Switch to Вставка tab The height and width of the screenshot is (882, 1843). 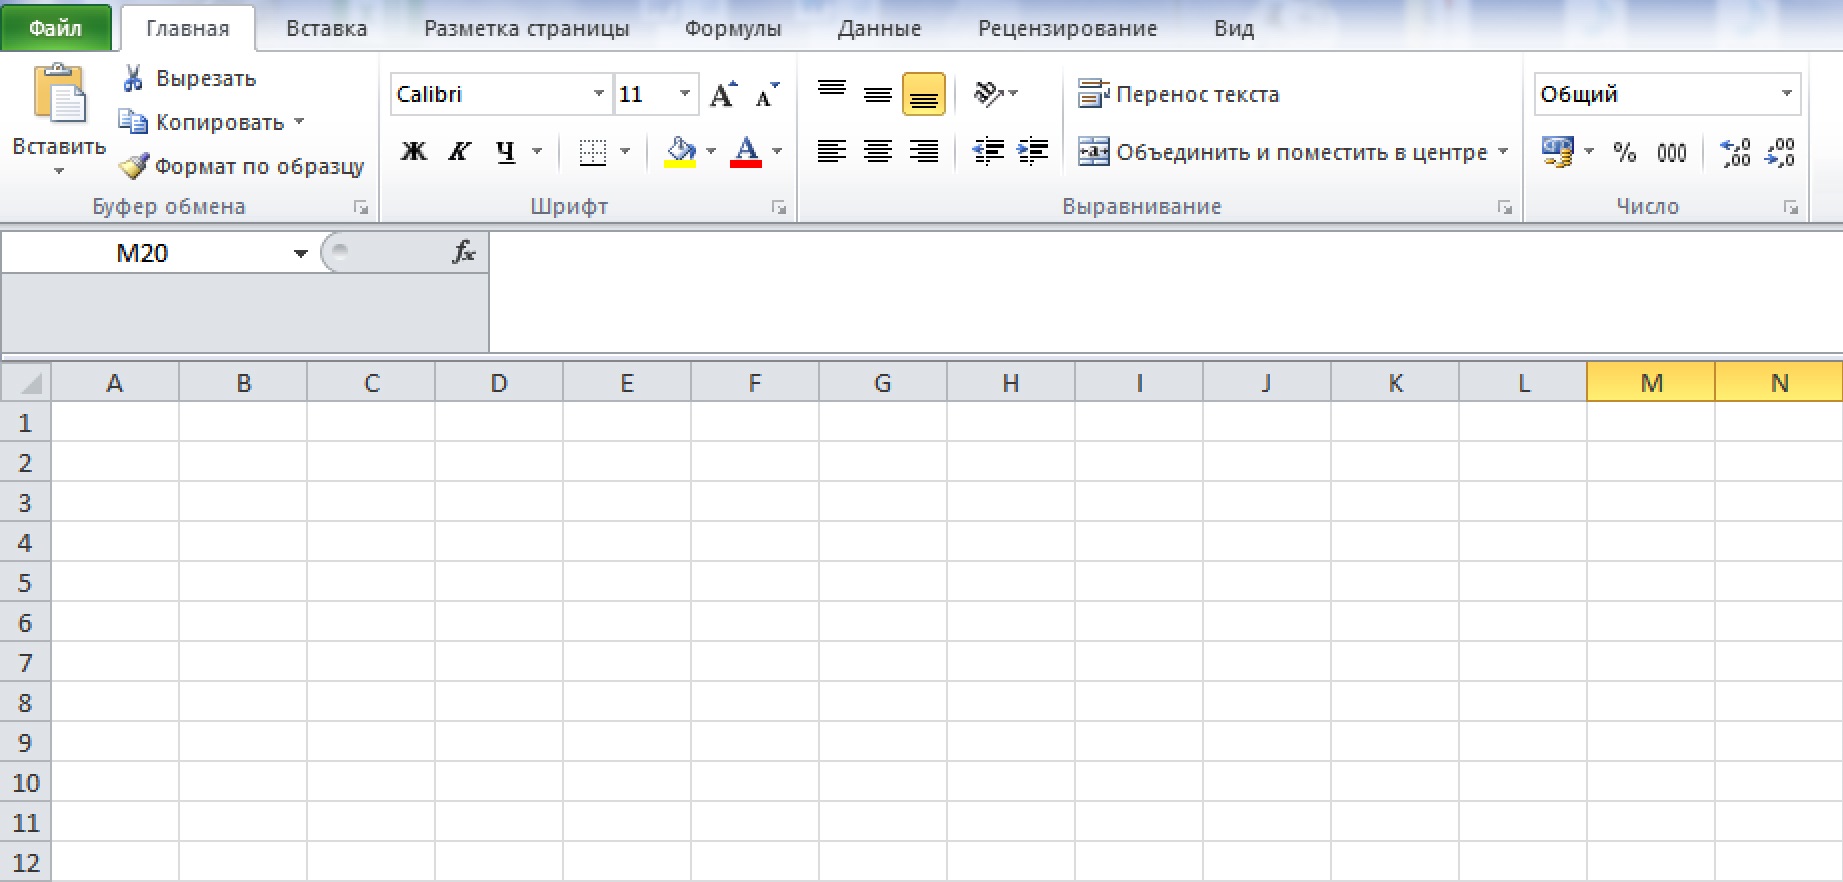(327, 28)
